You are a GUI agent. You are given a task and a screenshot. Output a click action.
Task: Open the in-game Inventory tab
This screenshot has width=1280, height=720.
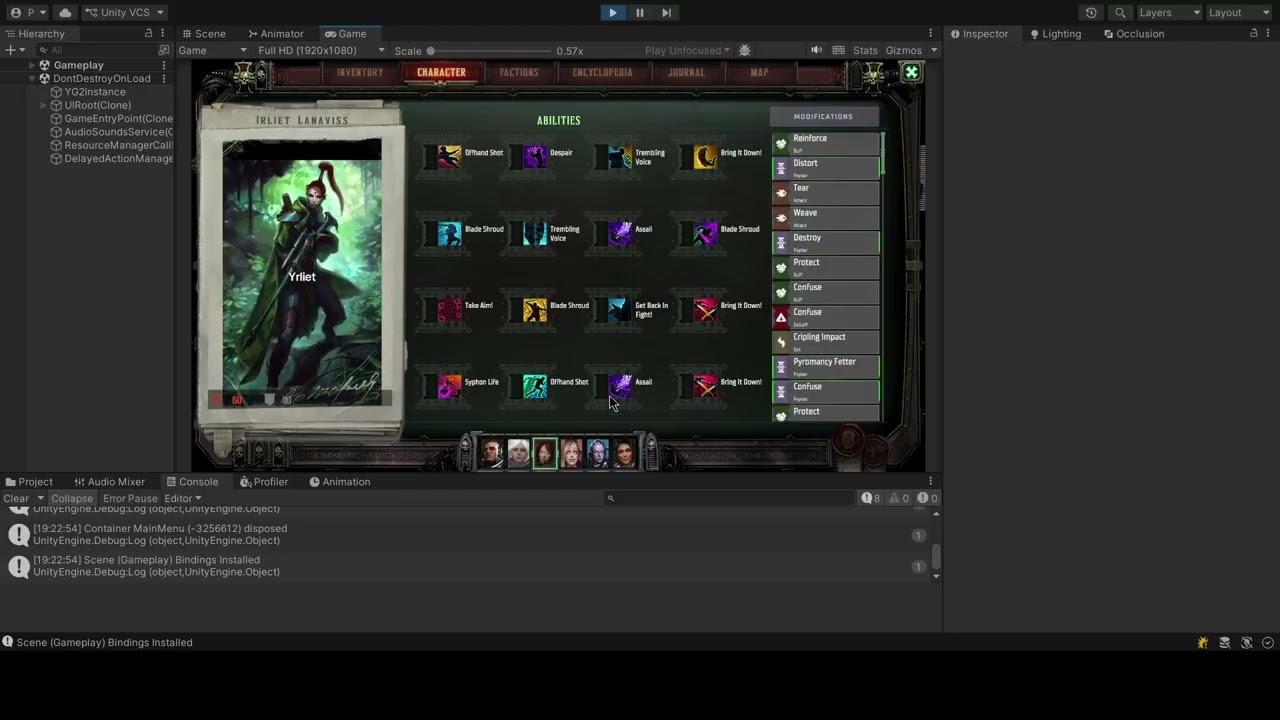(x=360, y=72)
